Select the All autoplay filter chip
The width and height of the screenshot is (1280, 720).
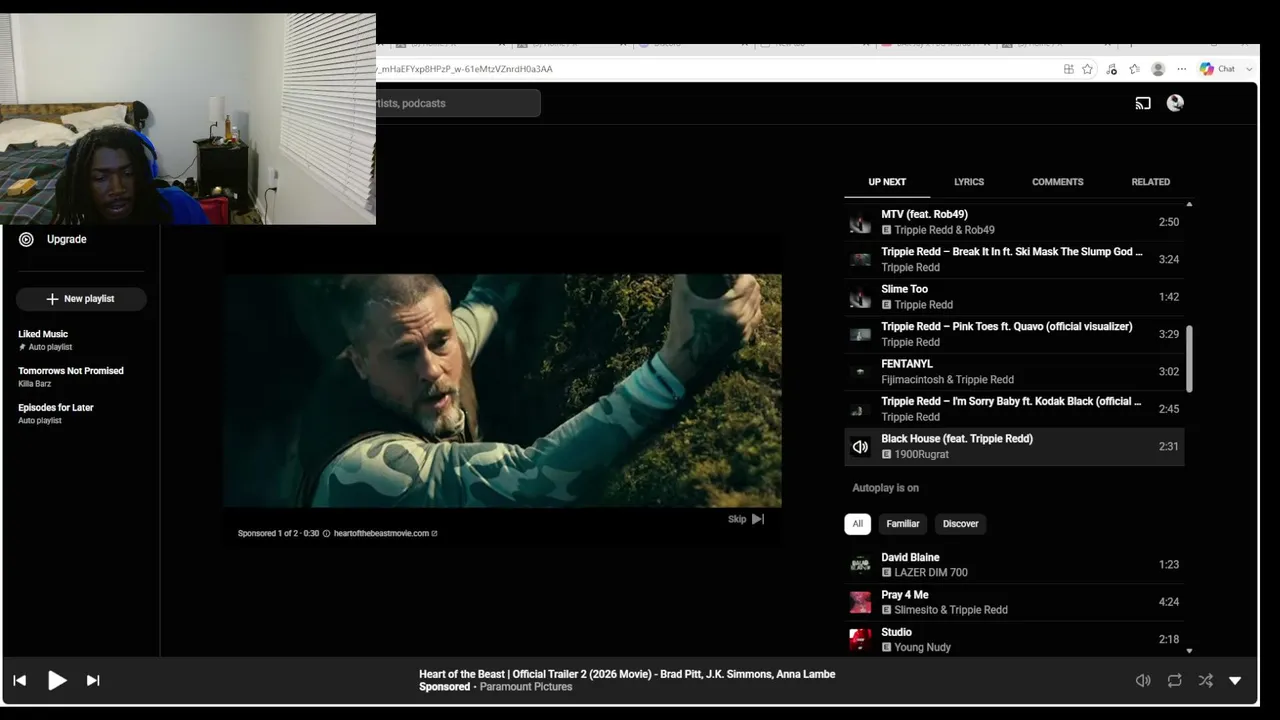(857, 524)
